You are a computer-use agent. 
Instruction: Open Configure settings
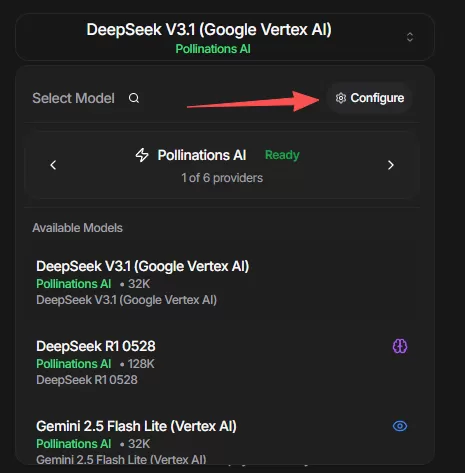(x=369, y=98)
